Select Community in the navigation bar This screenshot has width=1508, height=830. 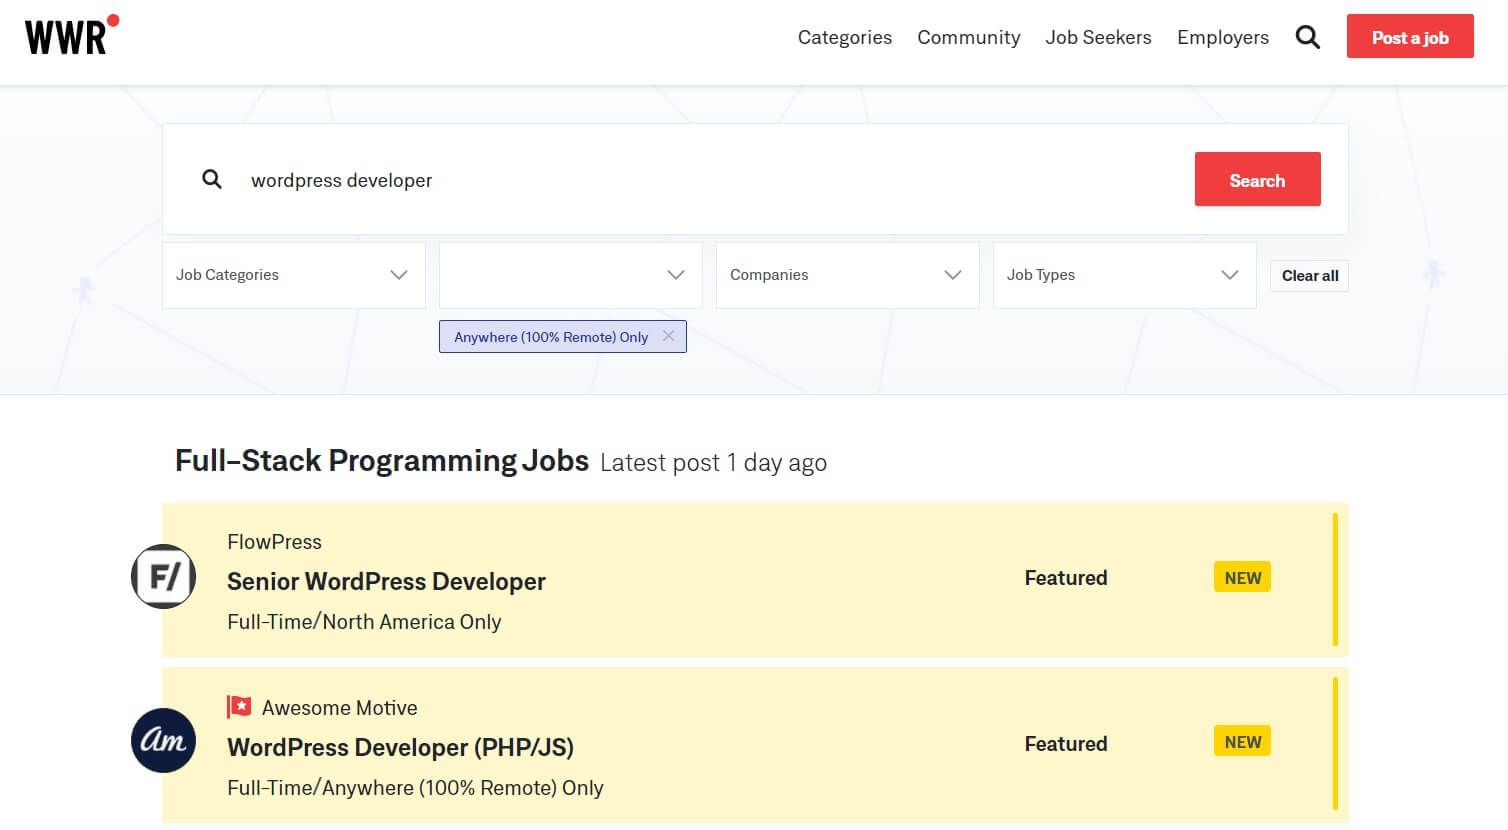click(968, 37)
